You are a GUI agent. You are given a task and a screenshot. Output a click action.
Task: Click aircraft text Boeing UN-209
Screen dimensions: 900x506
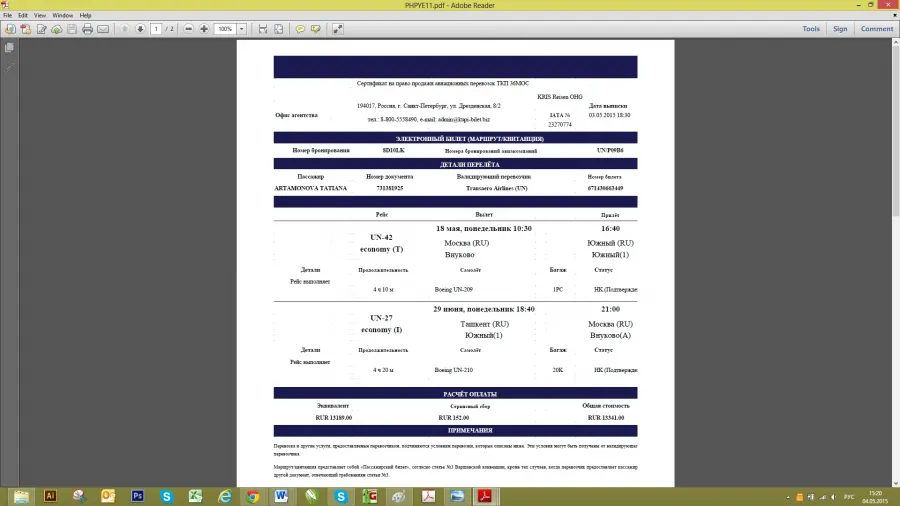pos(453,290)
